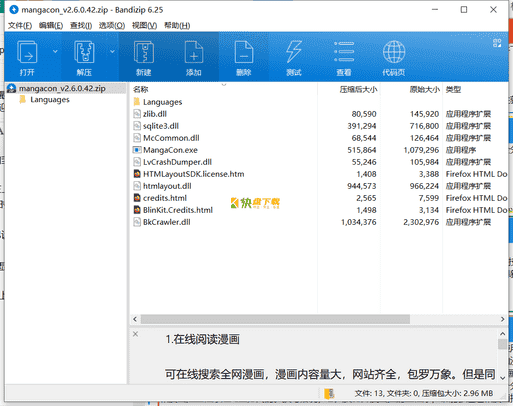The height and width of the screenshot is (406, 513).
Task: Click the Delete (删除) toolbar icon
Action: tap(244, 52)
